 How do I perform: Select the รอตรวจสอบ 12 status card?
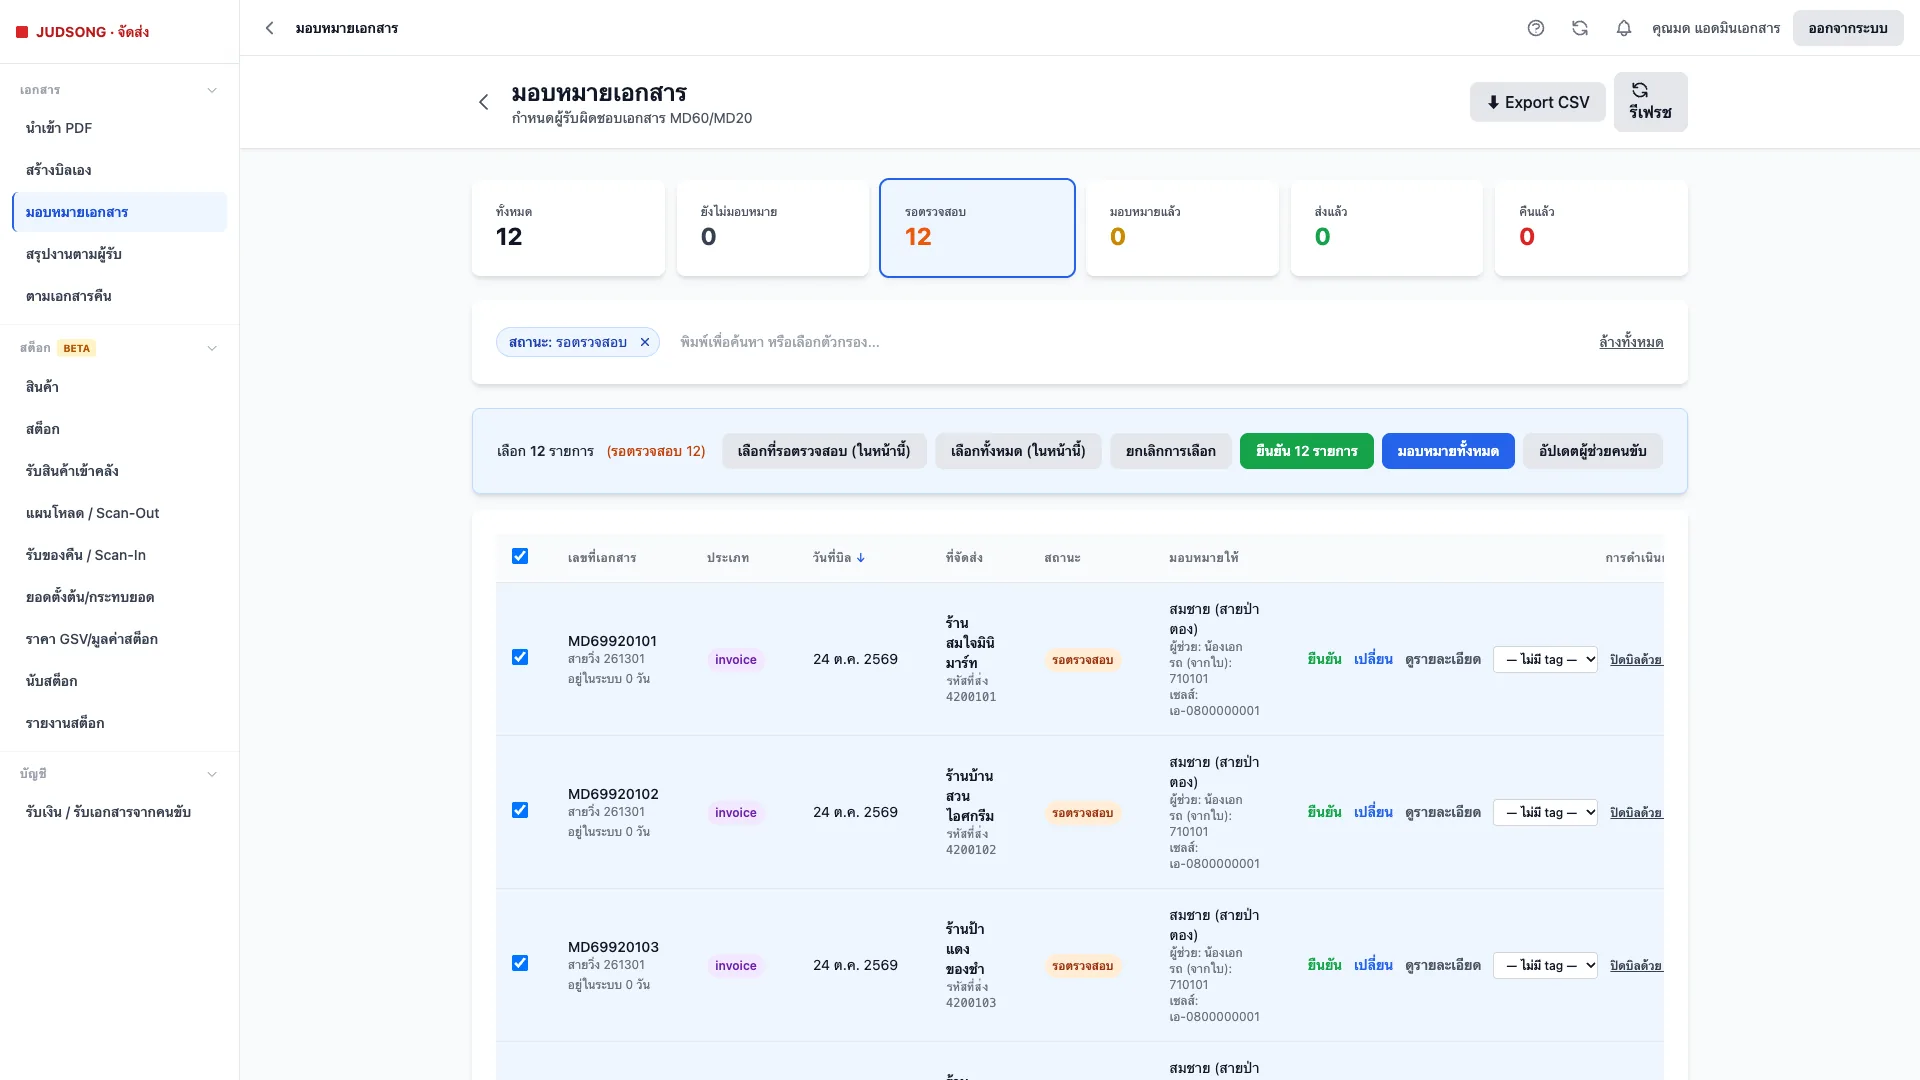tap(977, 228)
